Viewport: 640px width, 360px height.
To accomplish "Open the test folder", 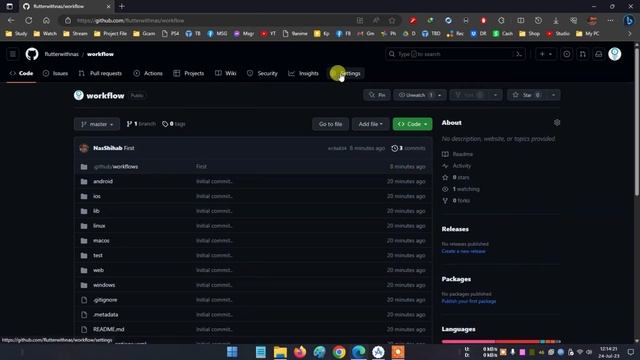I will [98, 256].
